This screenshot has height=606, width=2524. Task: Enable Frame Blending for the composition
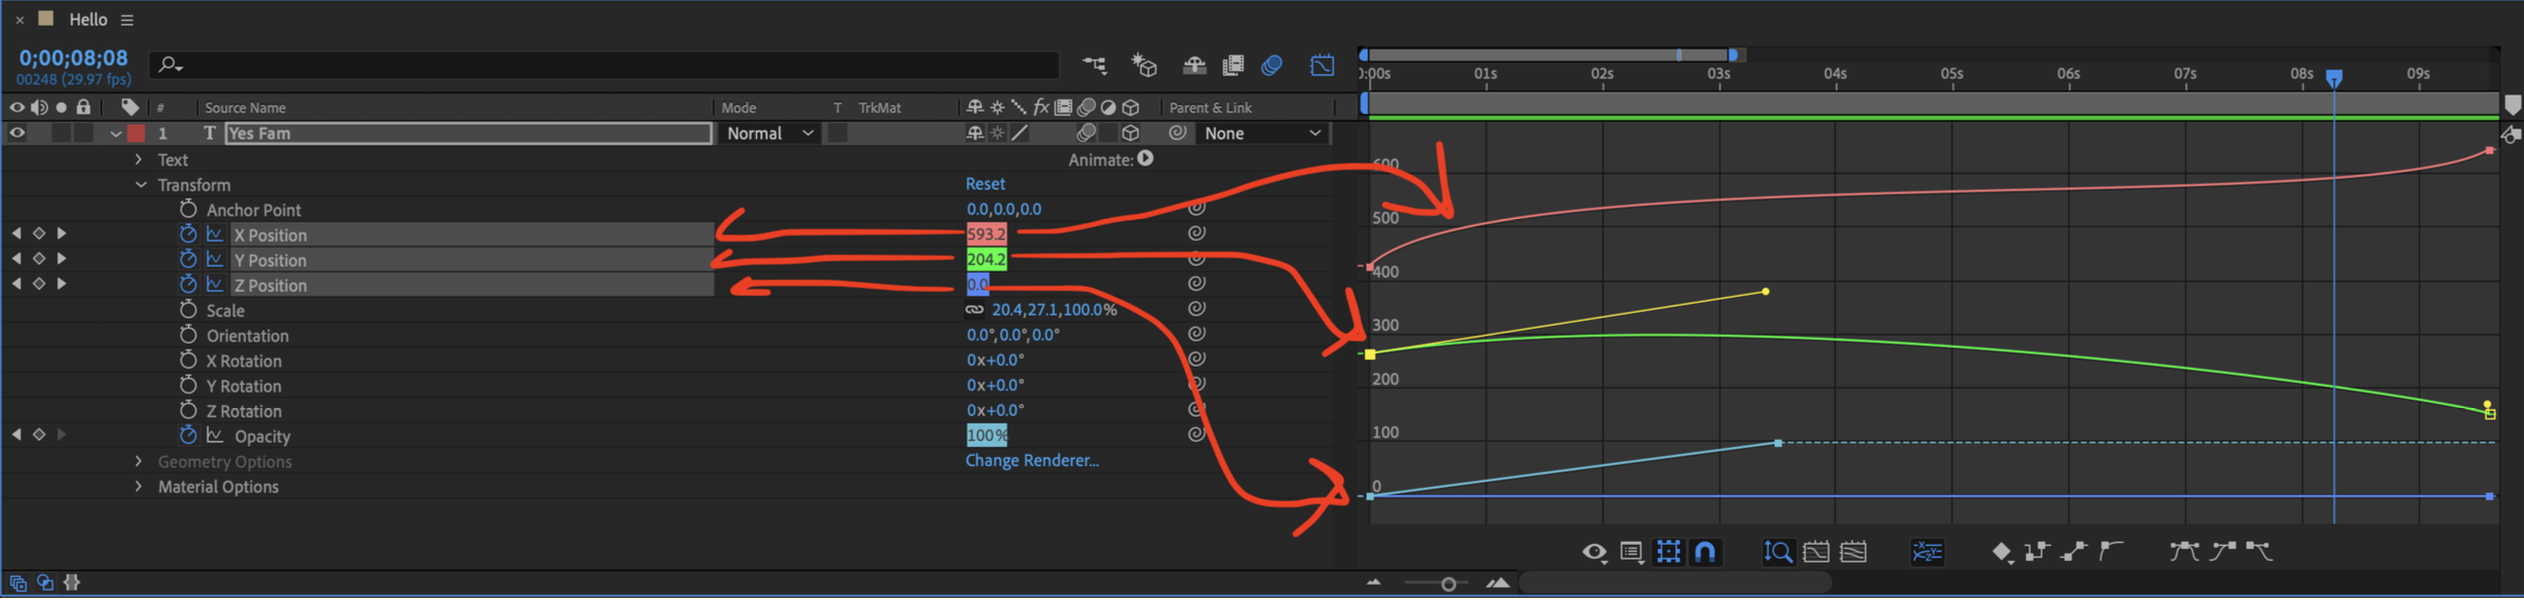point(1233,65)
